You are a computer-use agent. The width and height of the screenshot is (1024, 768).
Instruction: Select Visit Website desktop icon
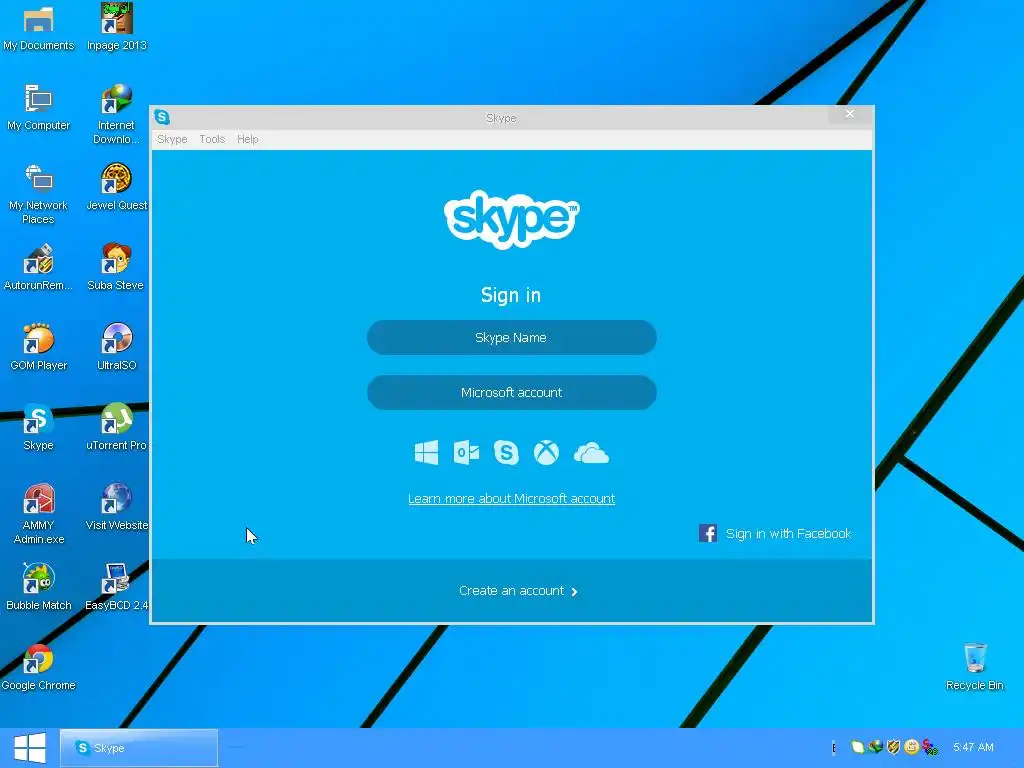tap(117, 508)
